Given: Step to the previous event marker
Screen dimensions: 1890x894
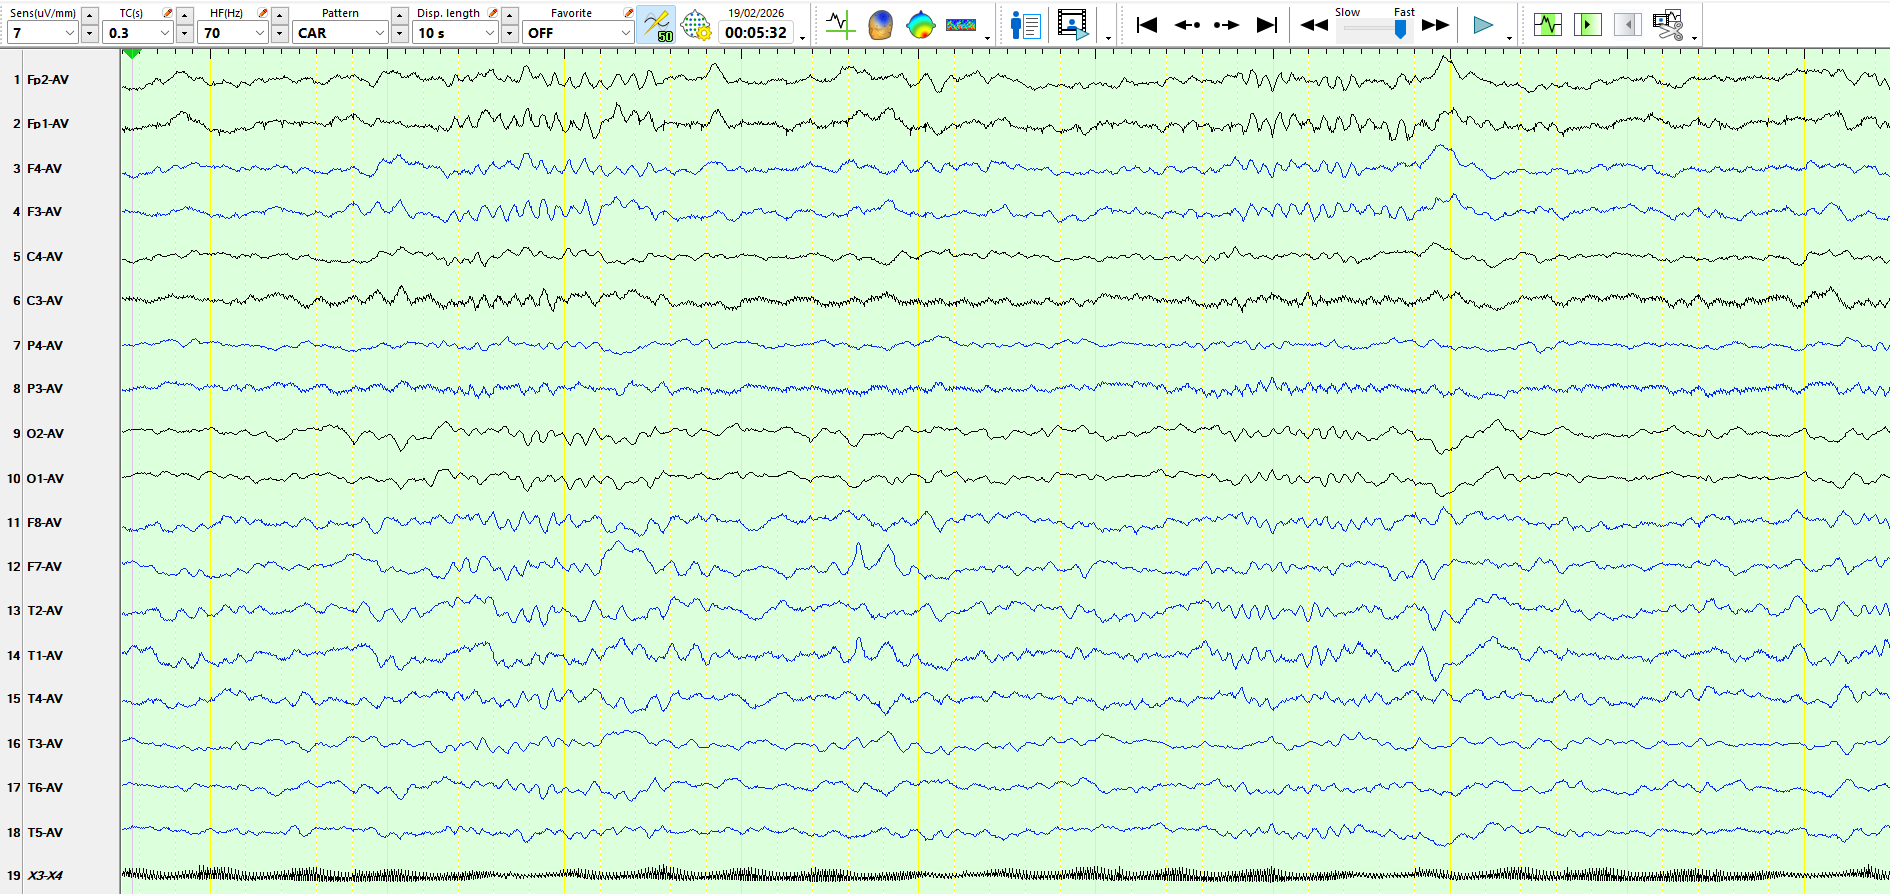Looking at the screenshot, I should (1187, 25).
